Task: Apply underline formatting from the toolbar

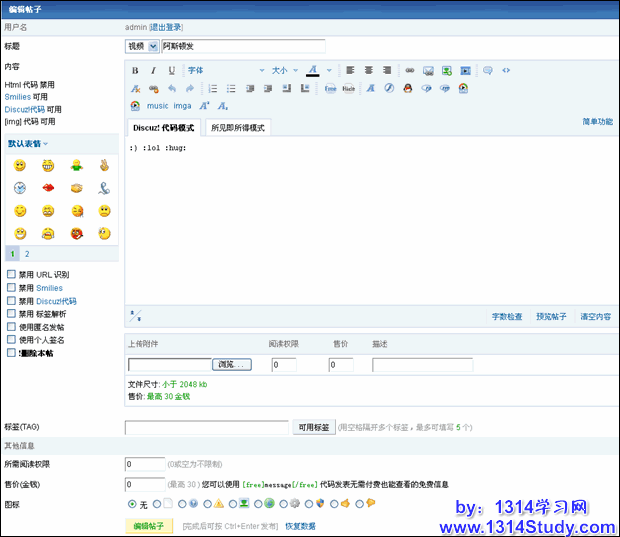Action: [x=171, y=71]
